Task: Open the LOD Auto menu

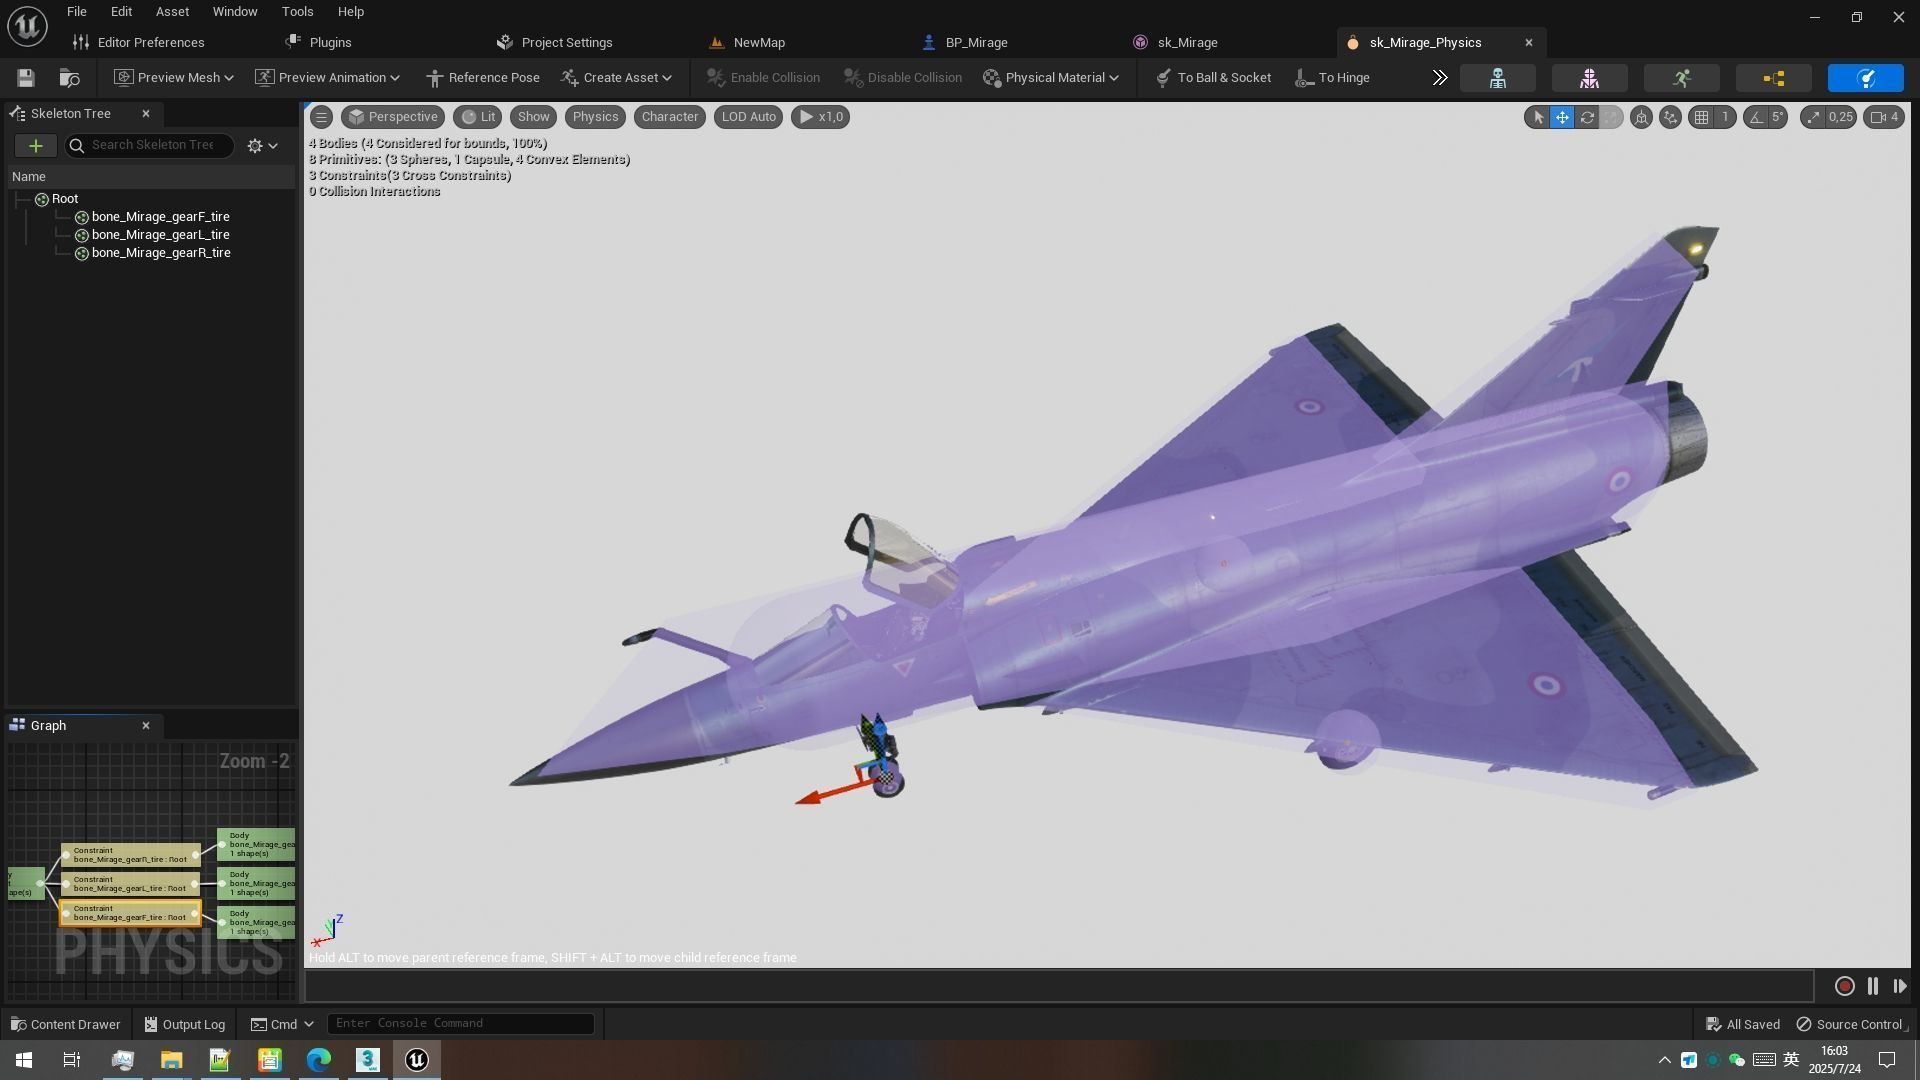Action: 749,117
